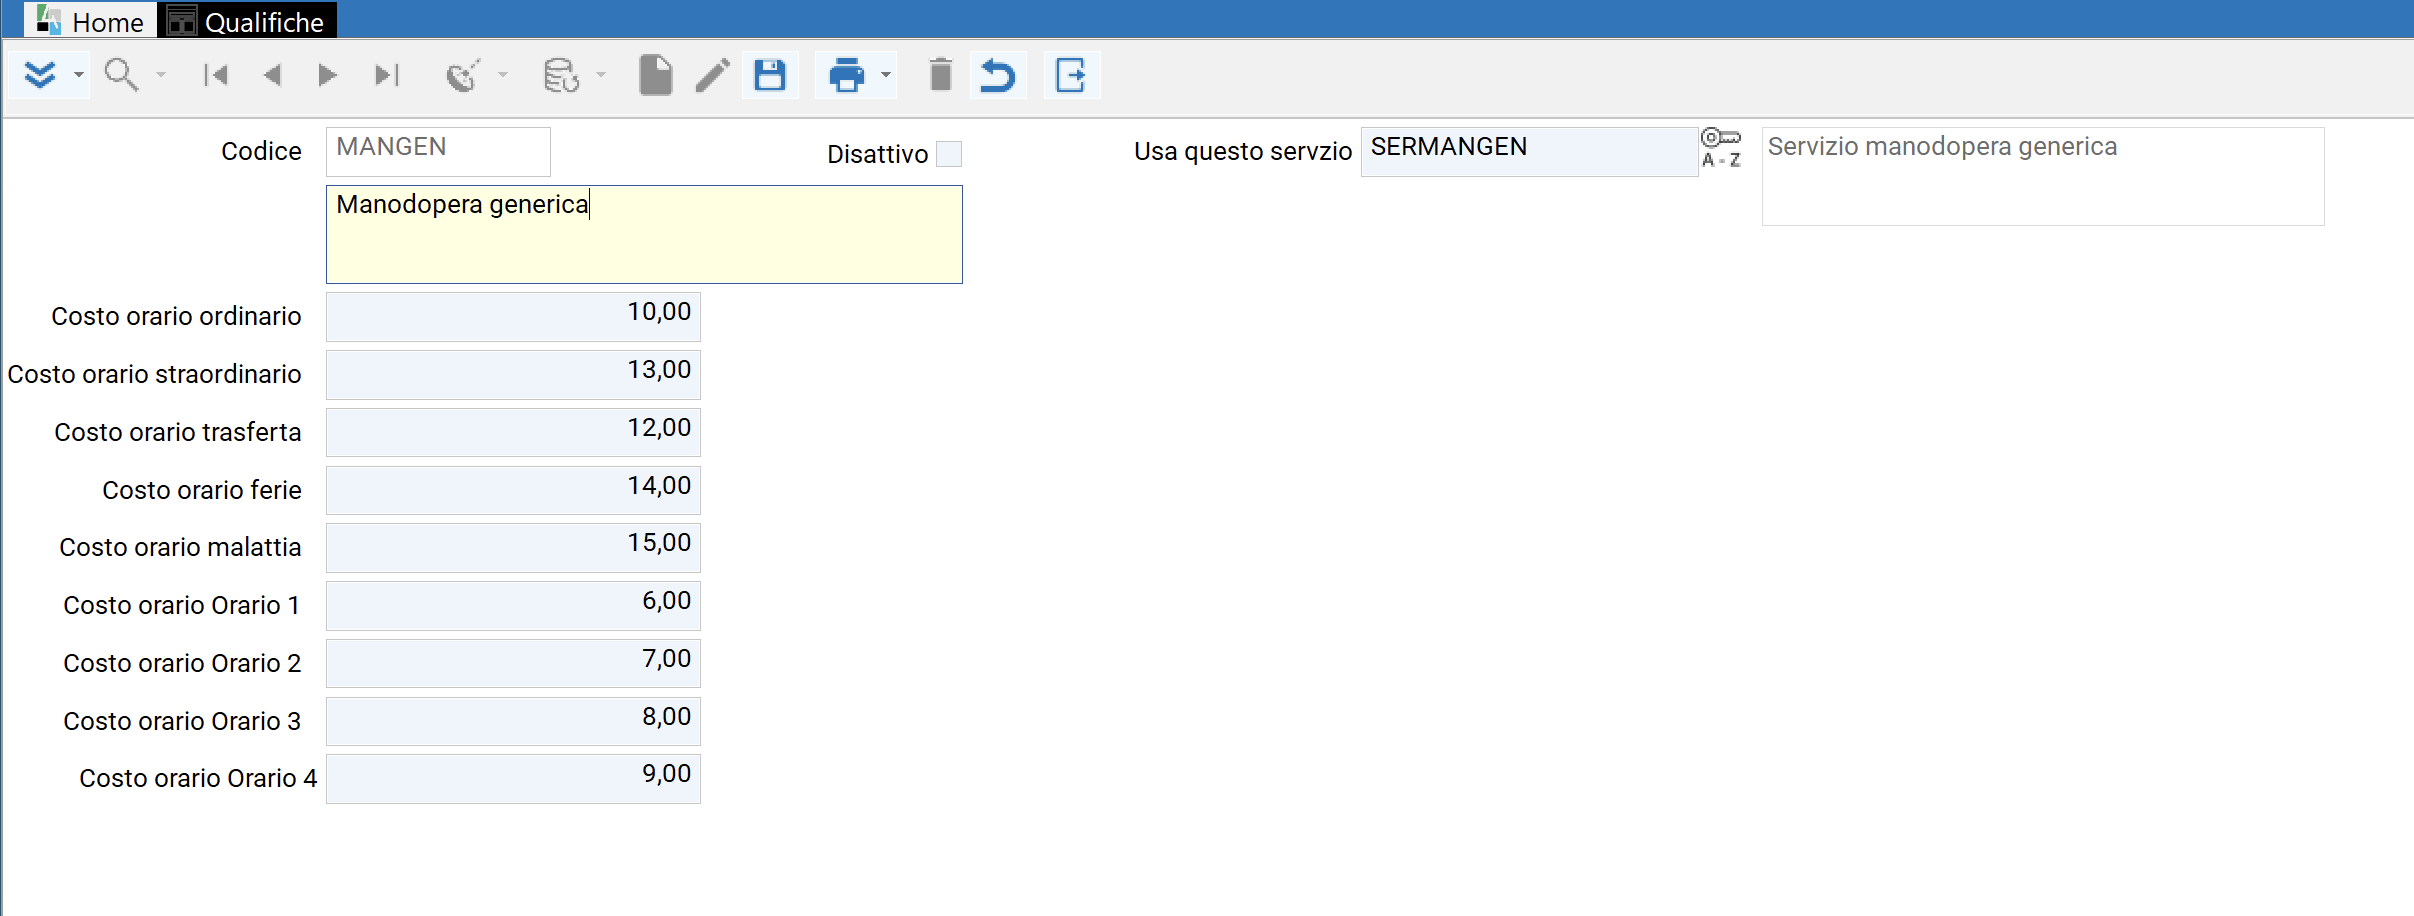The image size is (2414, 916).
Task: Click the Codice label
Action: (261, 151)
